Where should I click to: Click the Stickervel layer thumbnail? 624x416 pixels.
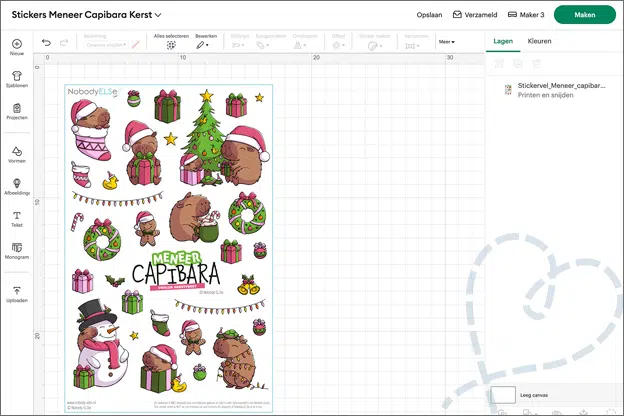(508, 90)
